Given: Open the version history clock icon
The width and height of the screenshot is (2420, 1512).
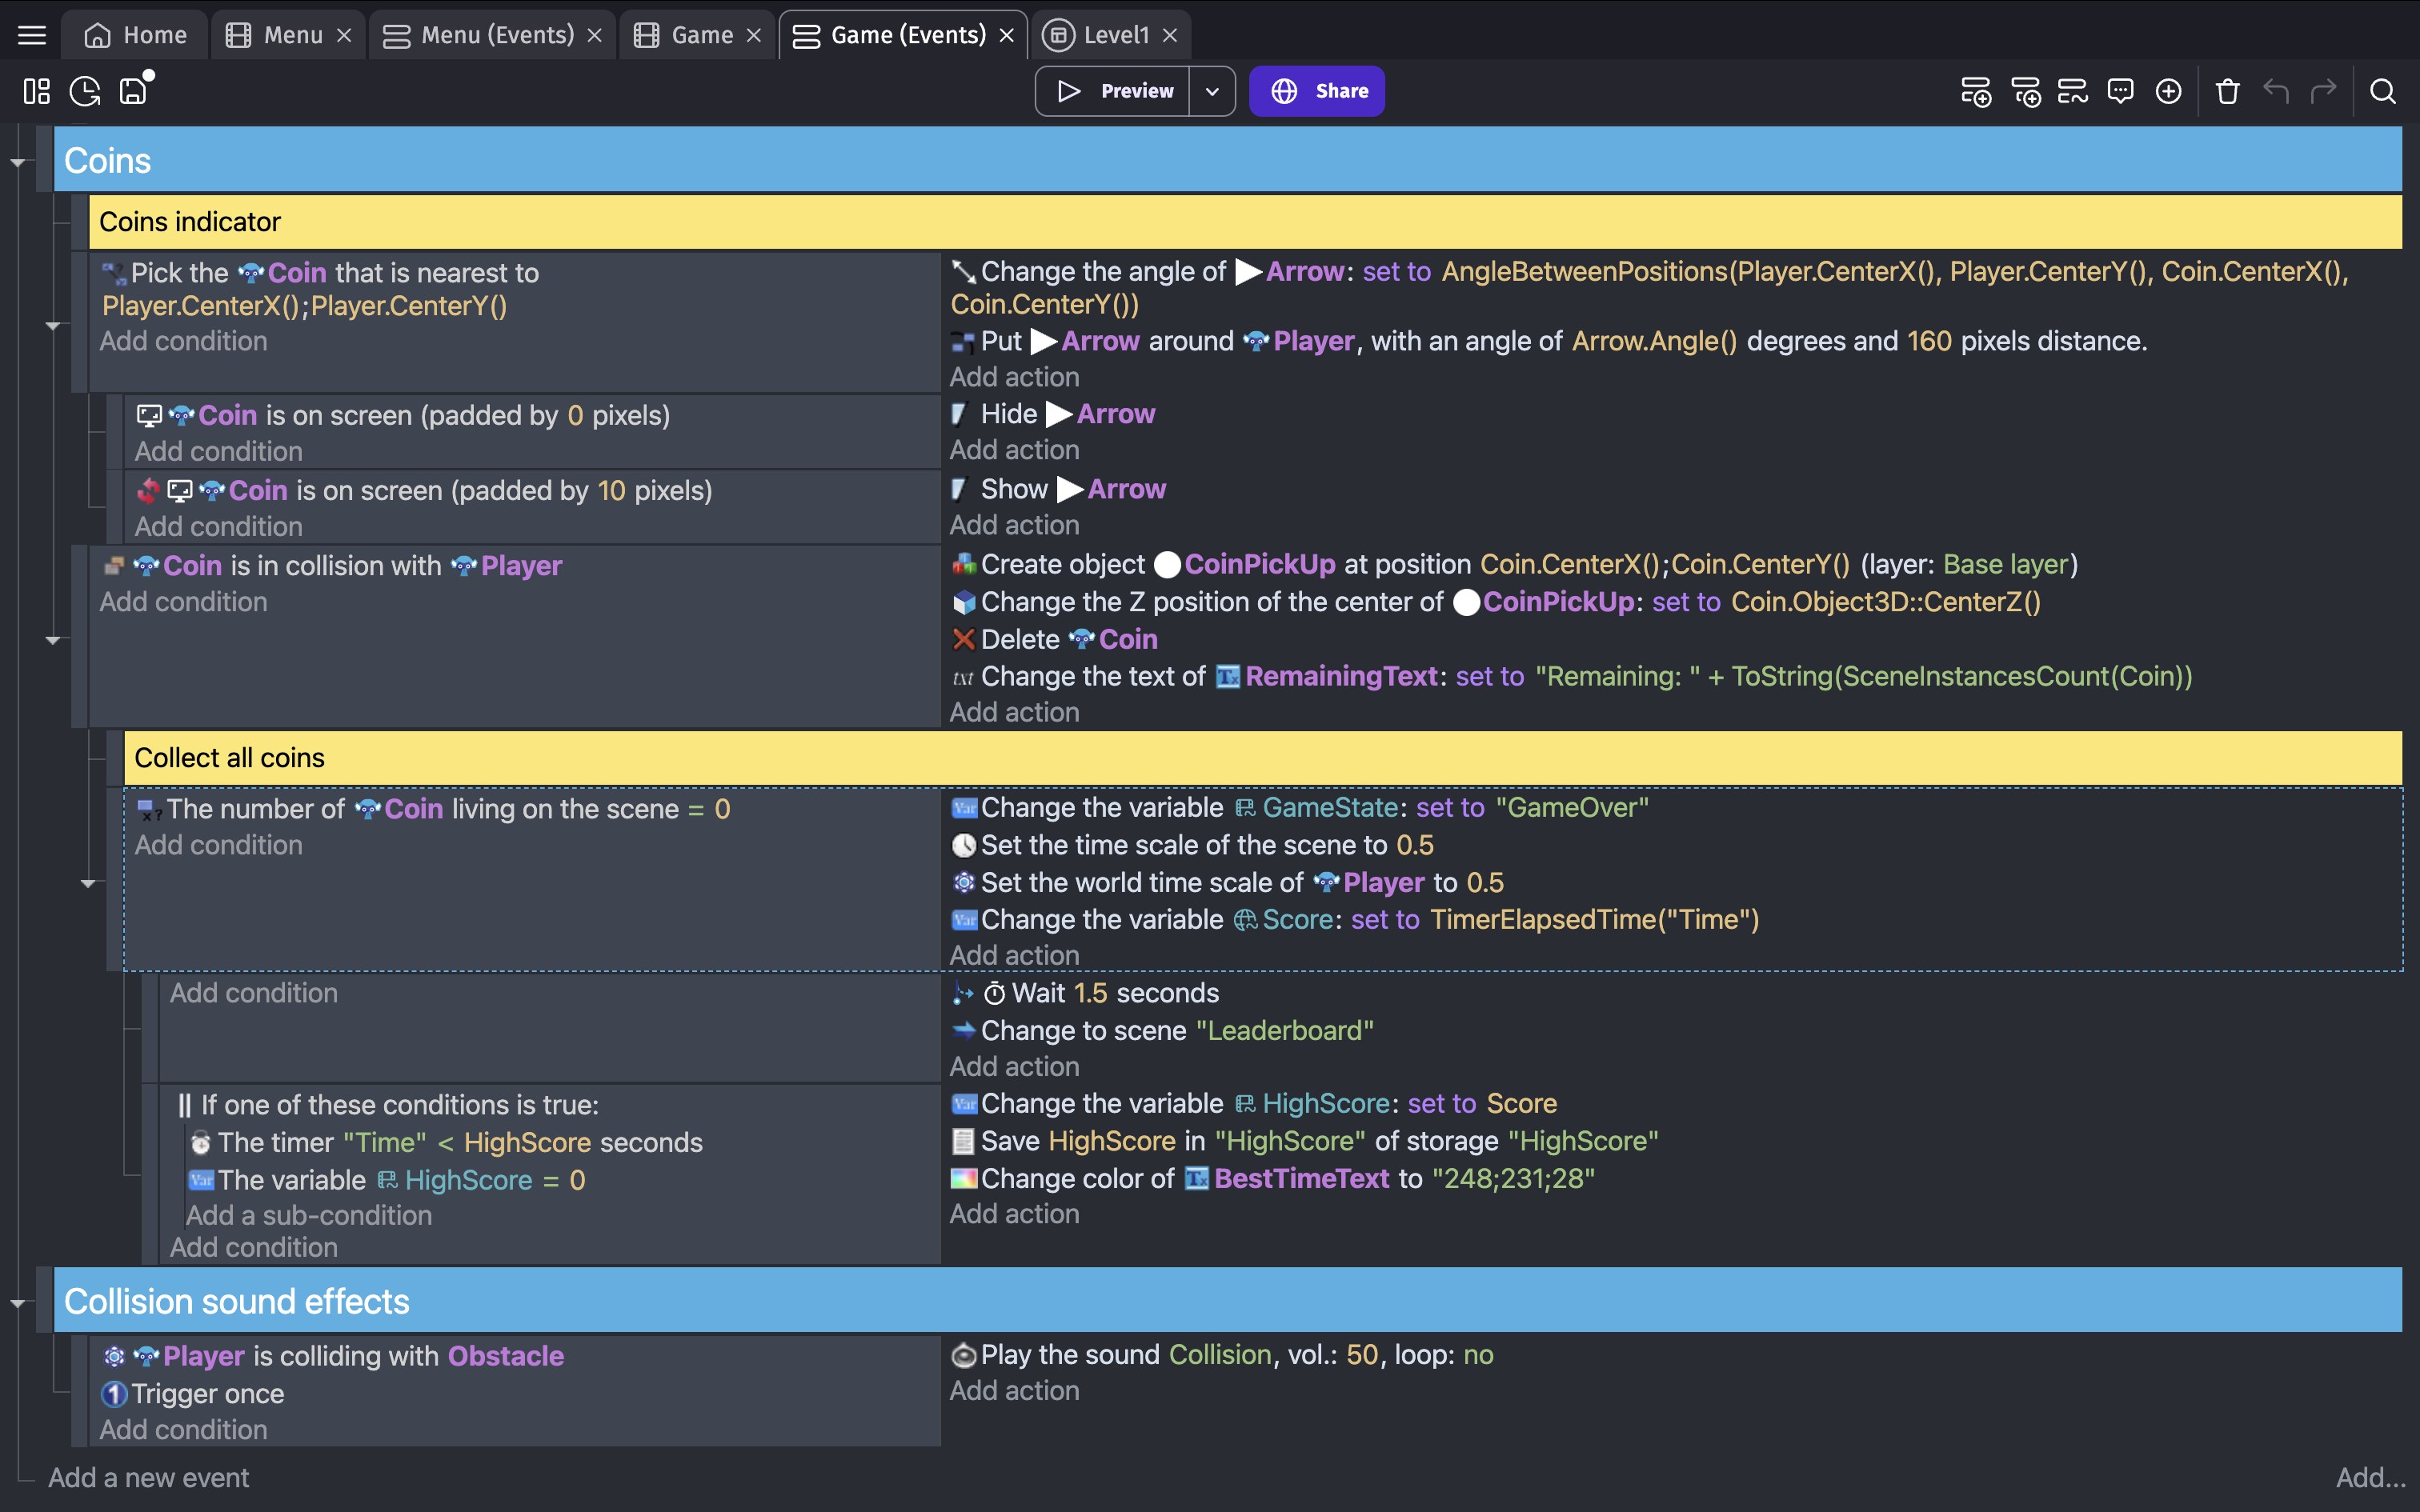Looking at the screenshot, I should tap(85, 91).
